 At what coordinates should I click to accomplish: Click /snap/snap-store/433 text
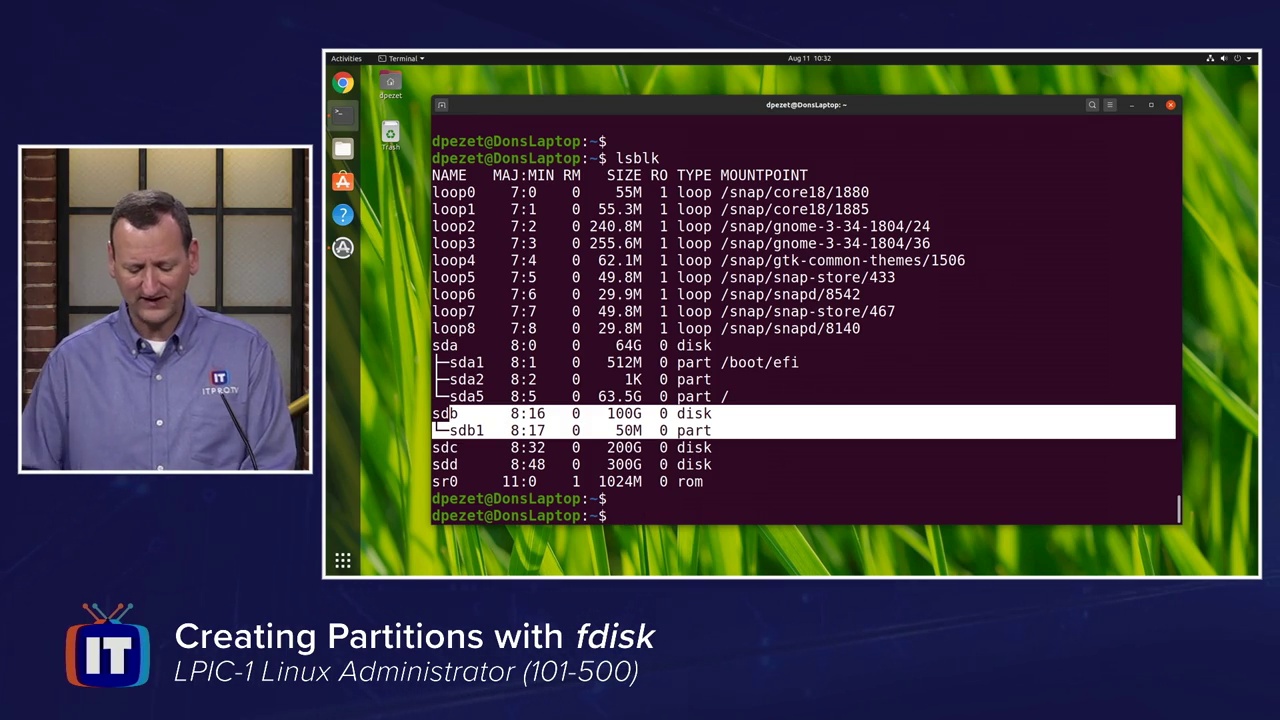click(808, 277)
